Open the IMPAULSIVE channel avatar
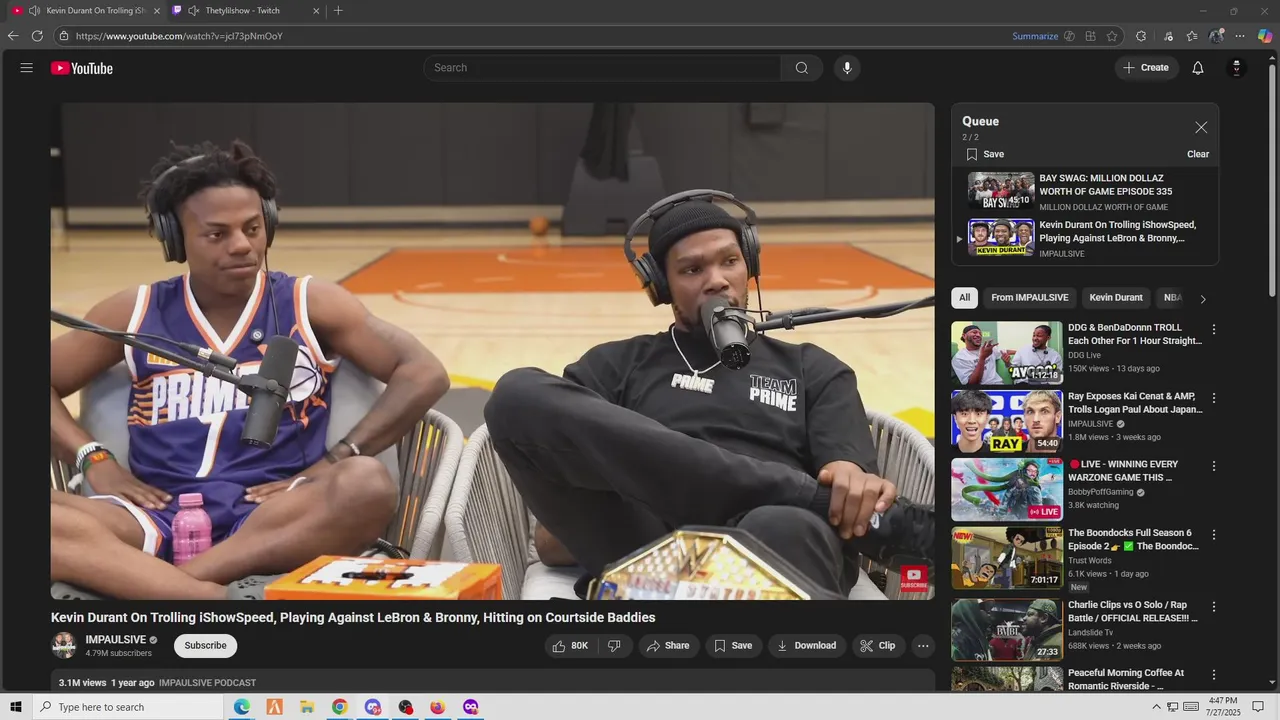This screenshot has width=1280, height=720. (64, 646)
